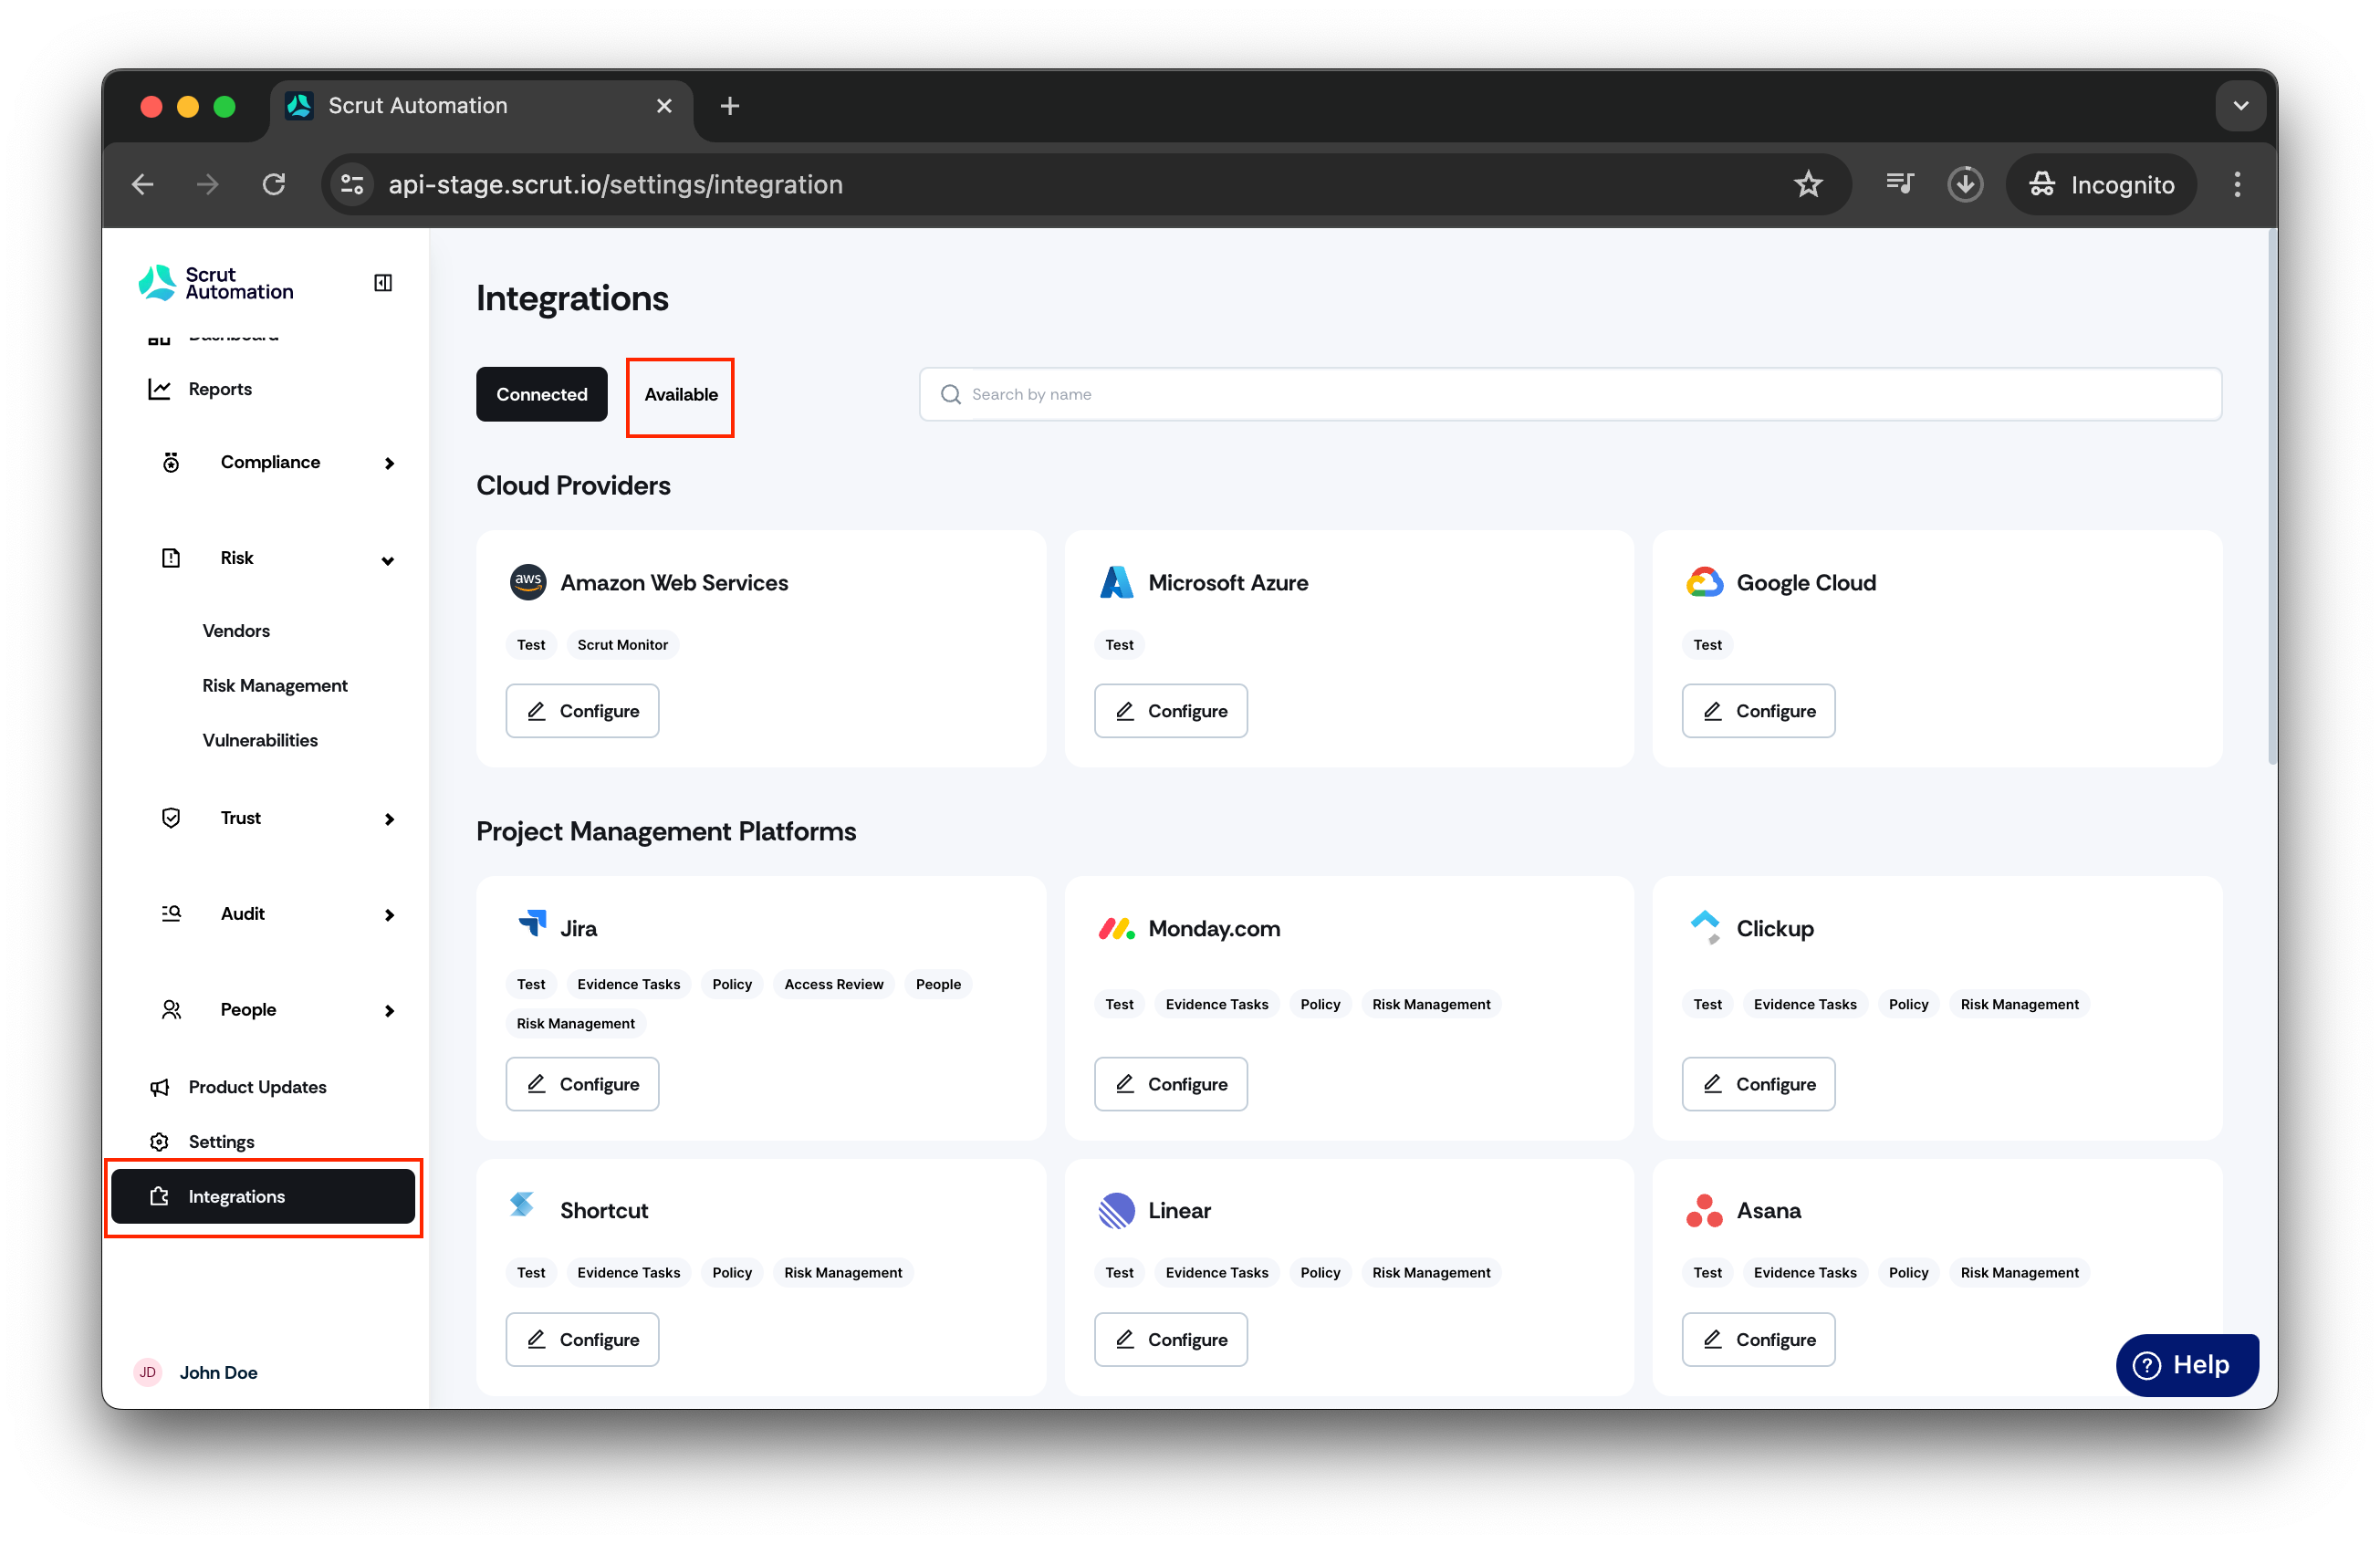
Task: Select the Connected tab
Action: coord(541,394)
